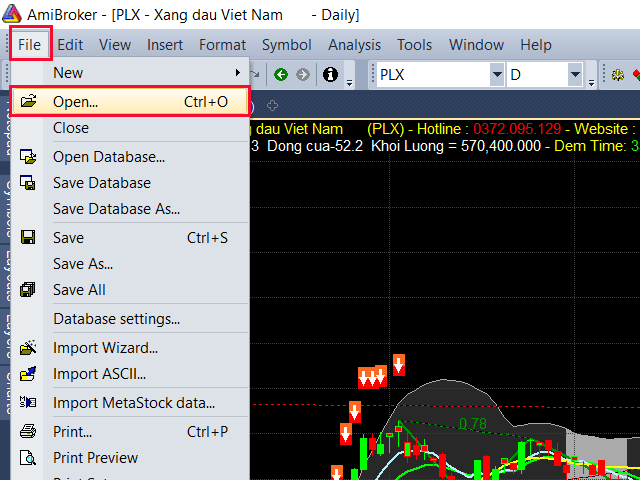Choose Print Preview entry
The height and width of the screenshot is (480, 640).
[x=130, y=458]
